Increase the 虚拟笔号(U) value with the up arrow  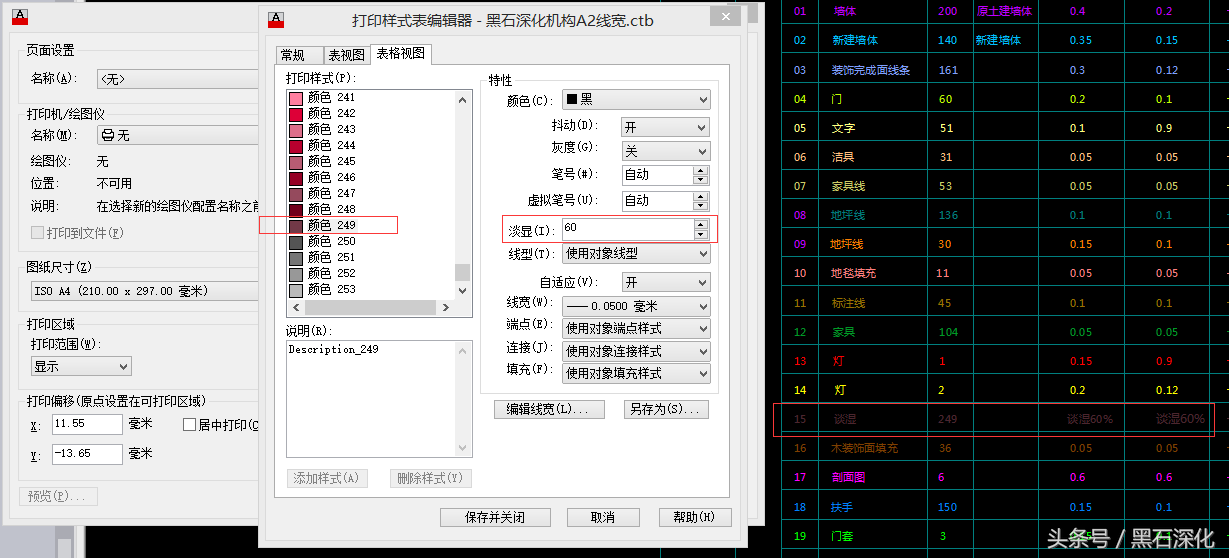click(701, 195)
